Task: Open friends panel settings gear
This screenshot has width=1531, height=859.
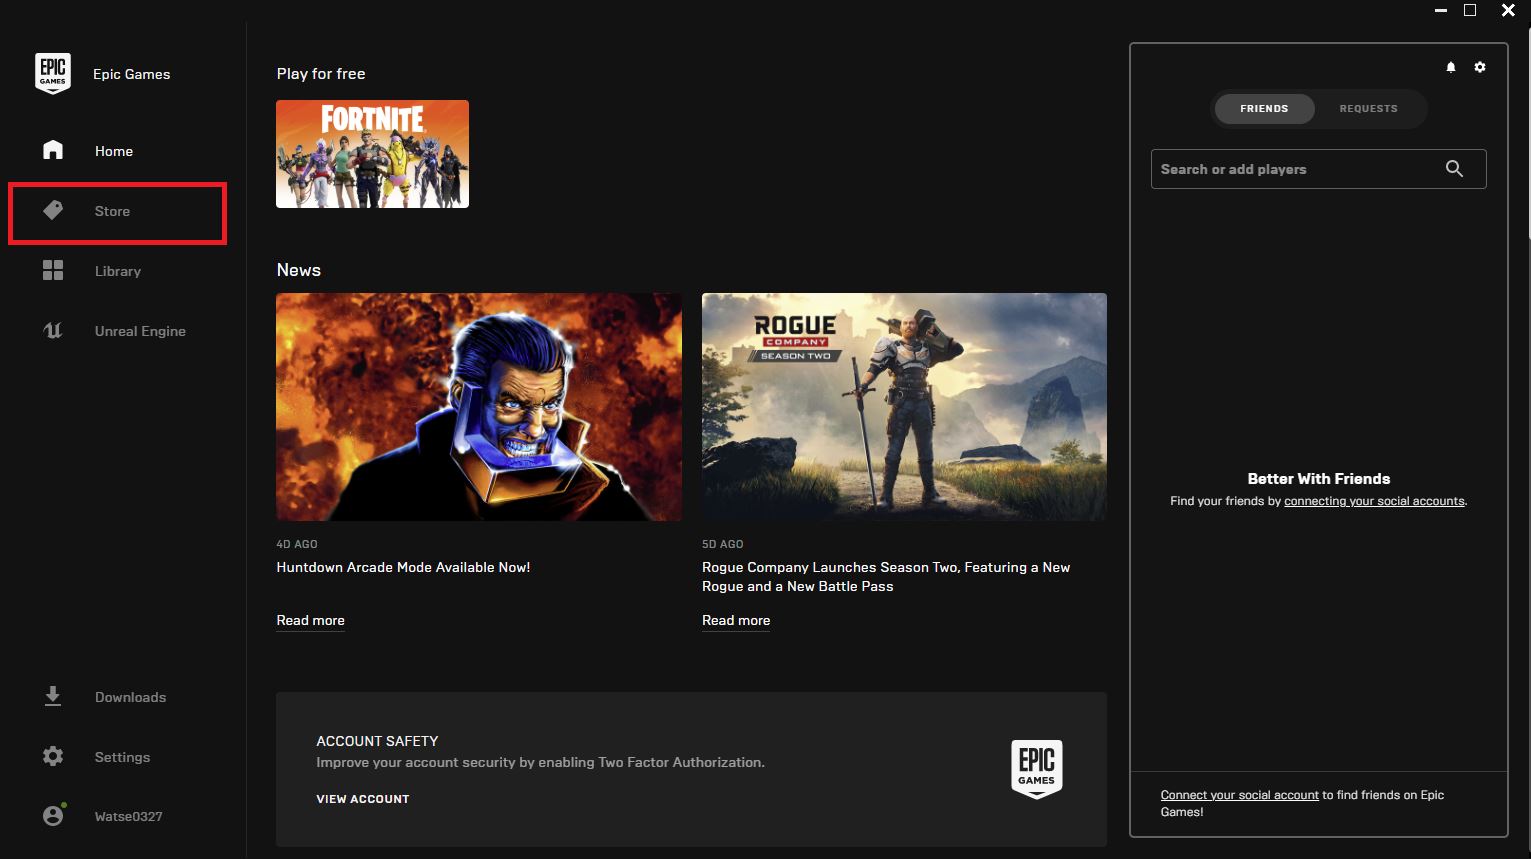Action: click(x=1480, y=67)
